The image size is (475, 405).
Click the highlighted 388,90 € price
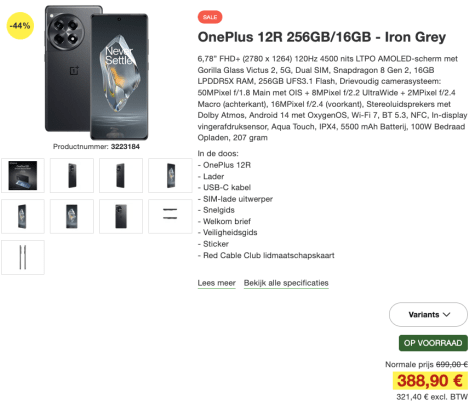pos(430,380)
